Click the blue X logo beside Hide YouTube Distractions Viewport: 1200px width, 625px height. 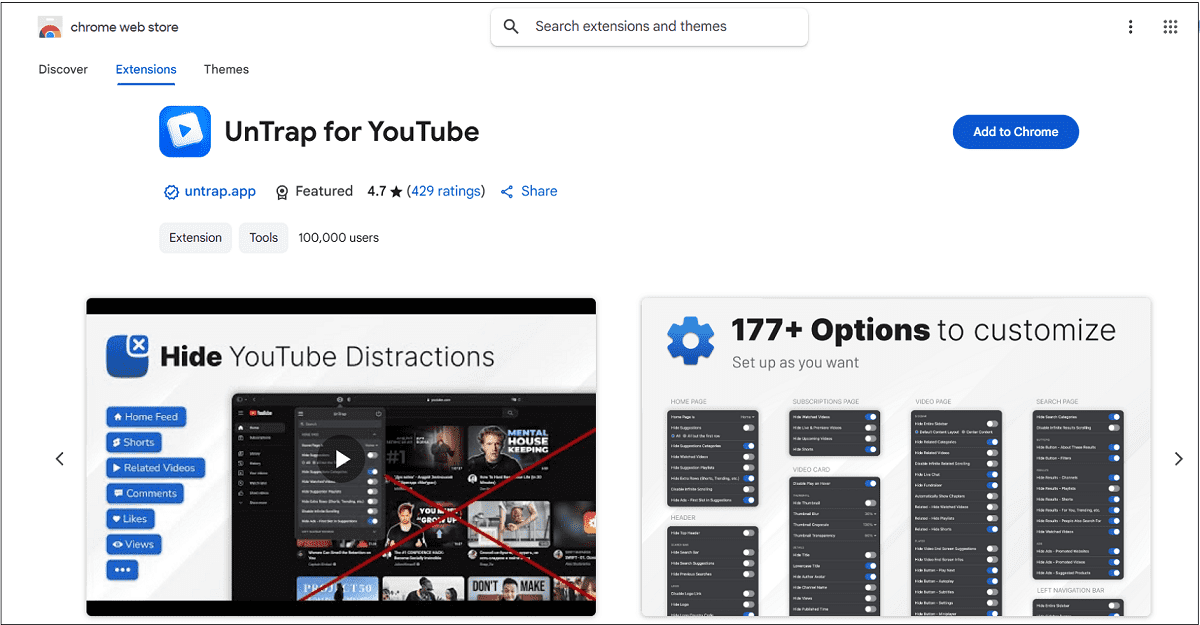coord(128,357)
